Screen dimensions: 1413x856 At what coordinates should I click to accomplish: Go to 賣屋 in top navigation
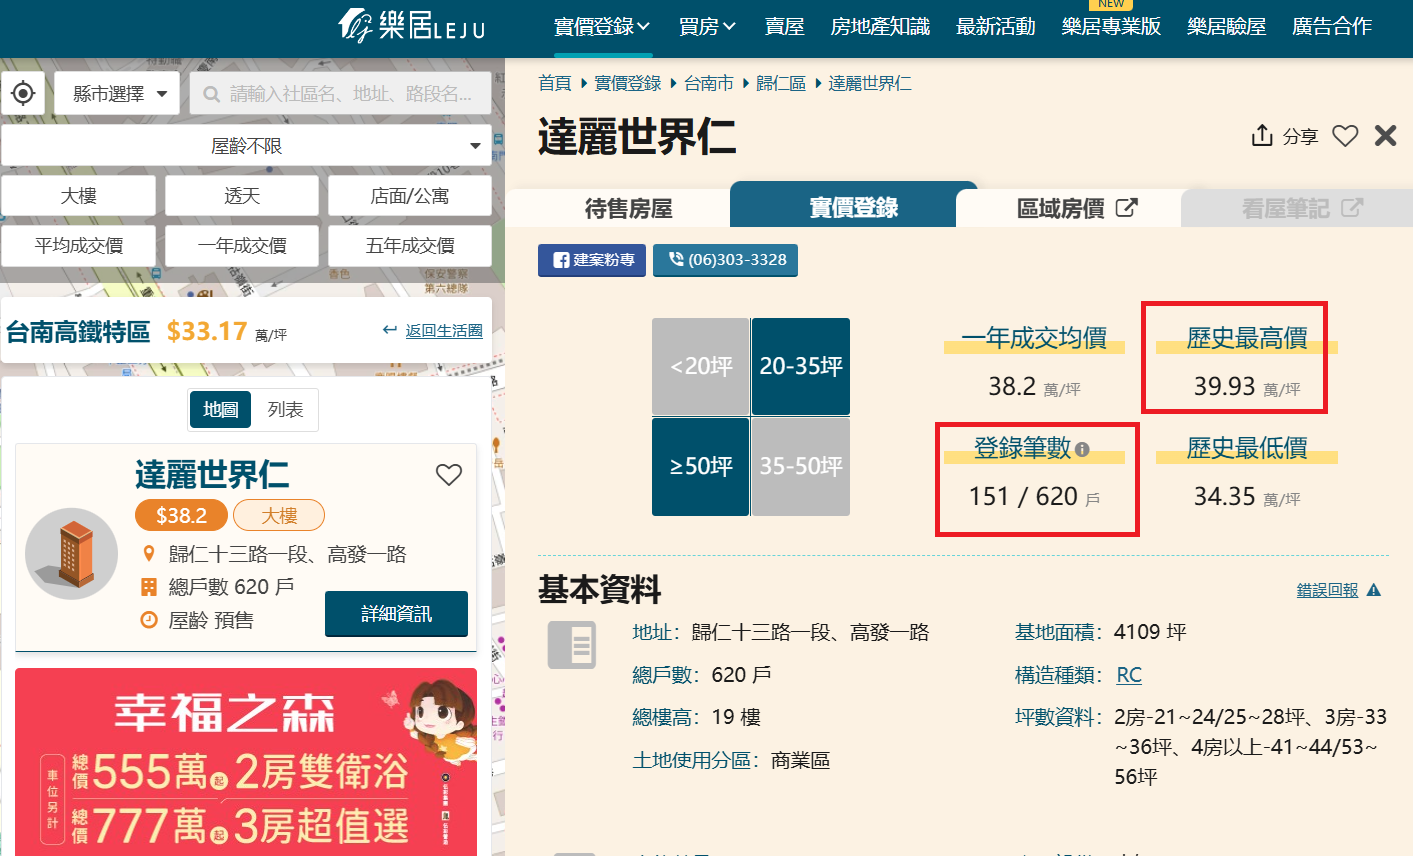click(784, 27)
